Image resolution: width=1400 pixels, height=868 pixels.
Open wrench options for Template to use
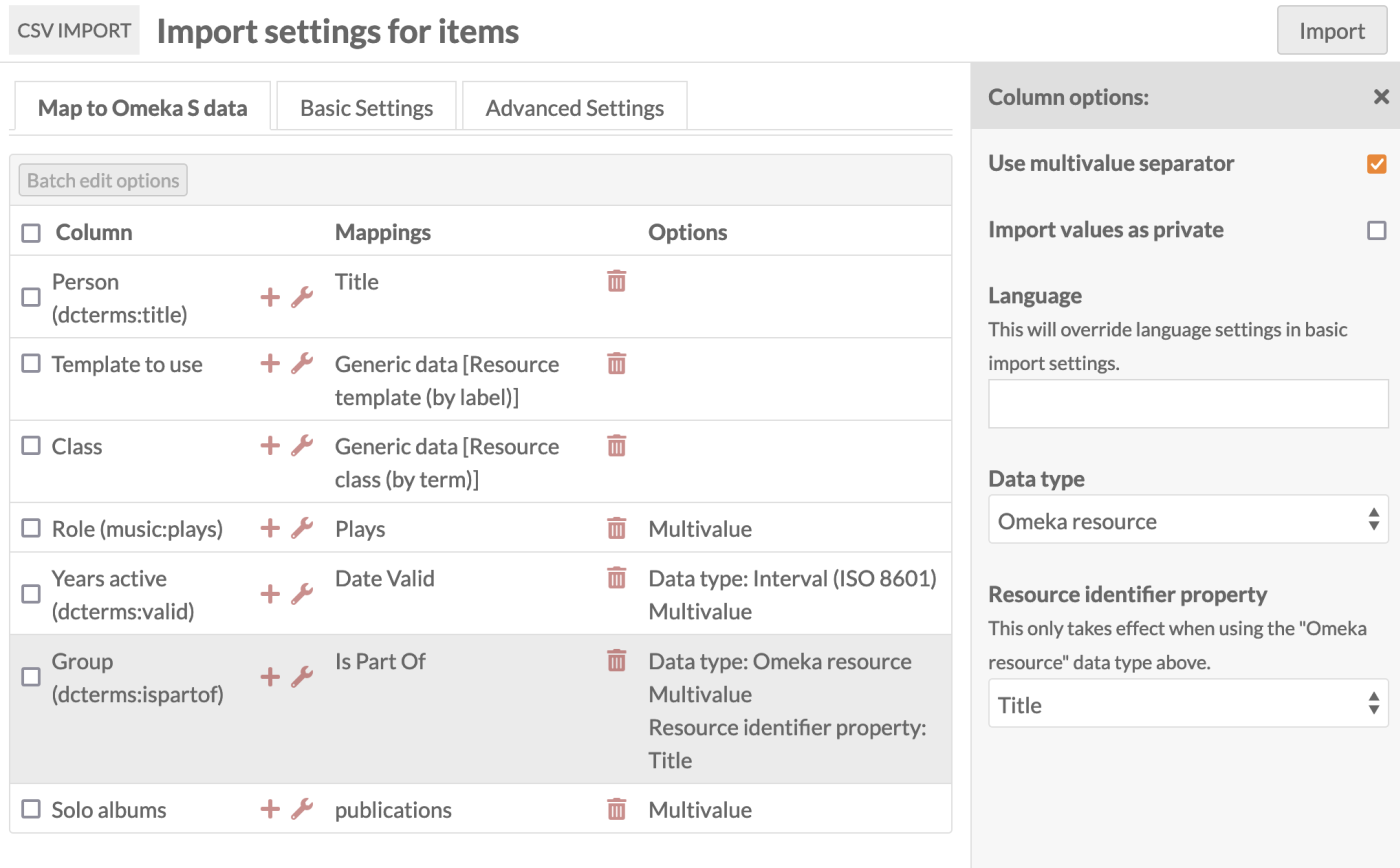(302, 364)
